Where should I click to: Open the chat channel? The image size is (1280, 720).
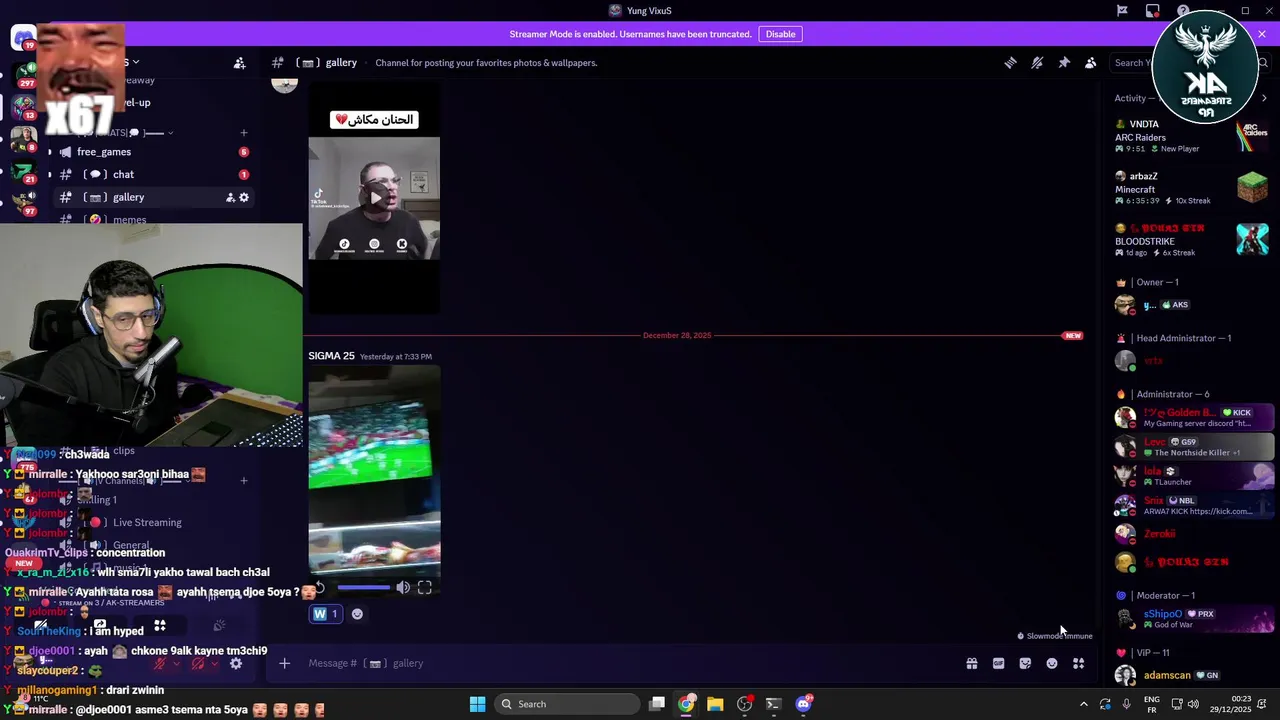tap(150, 174)
